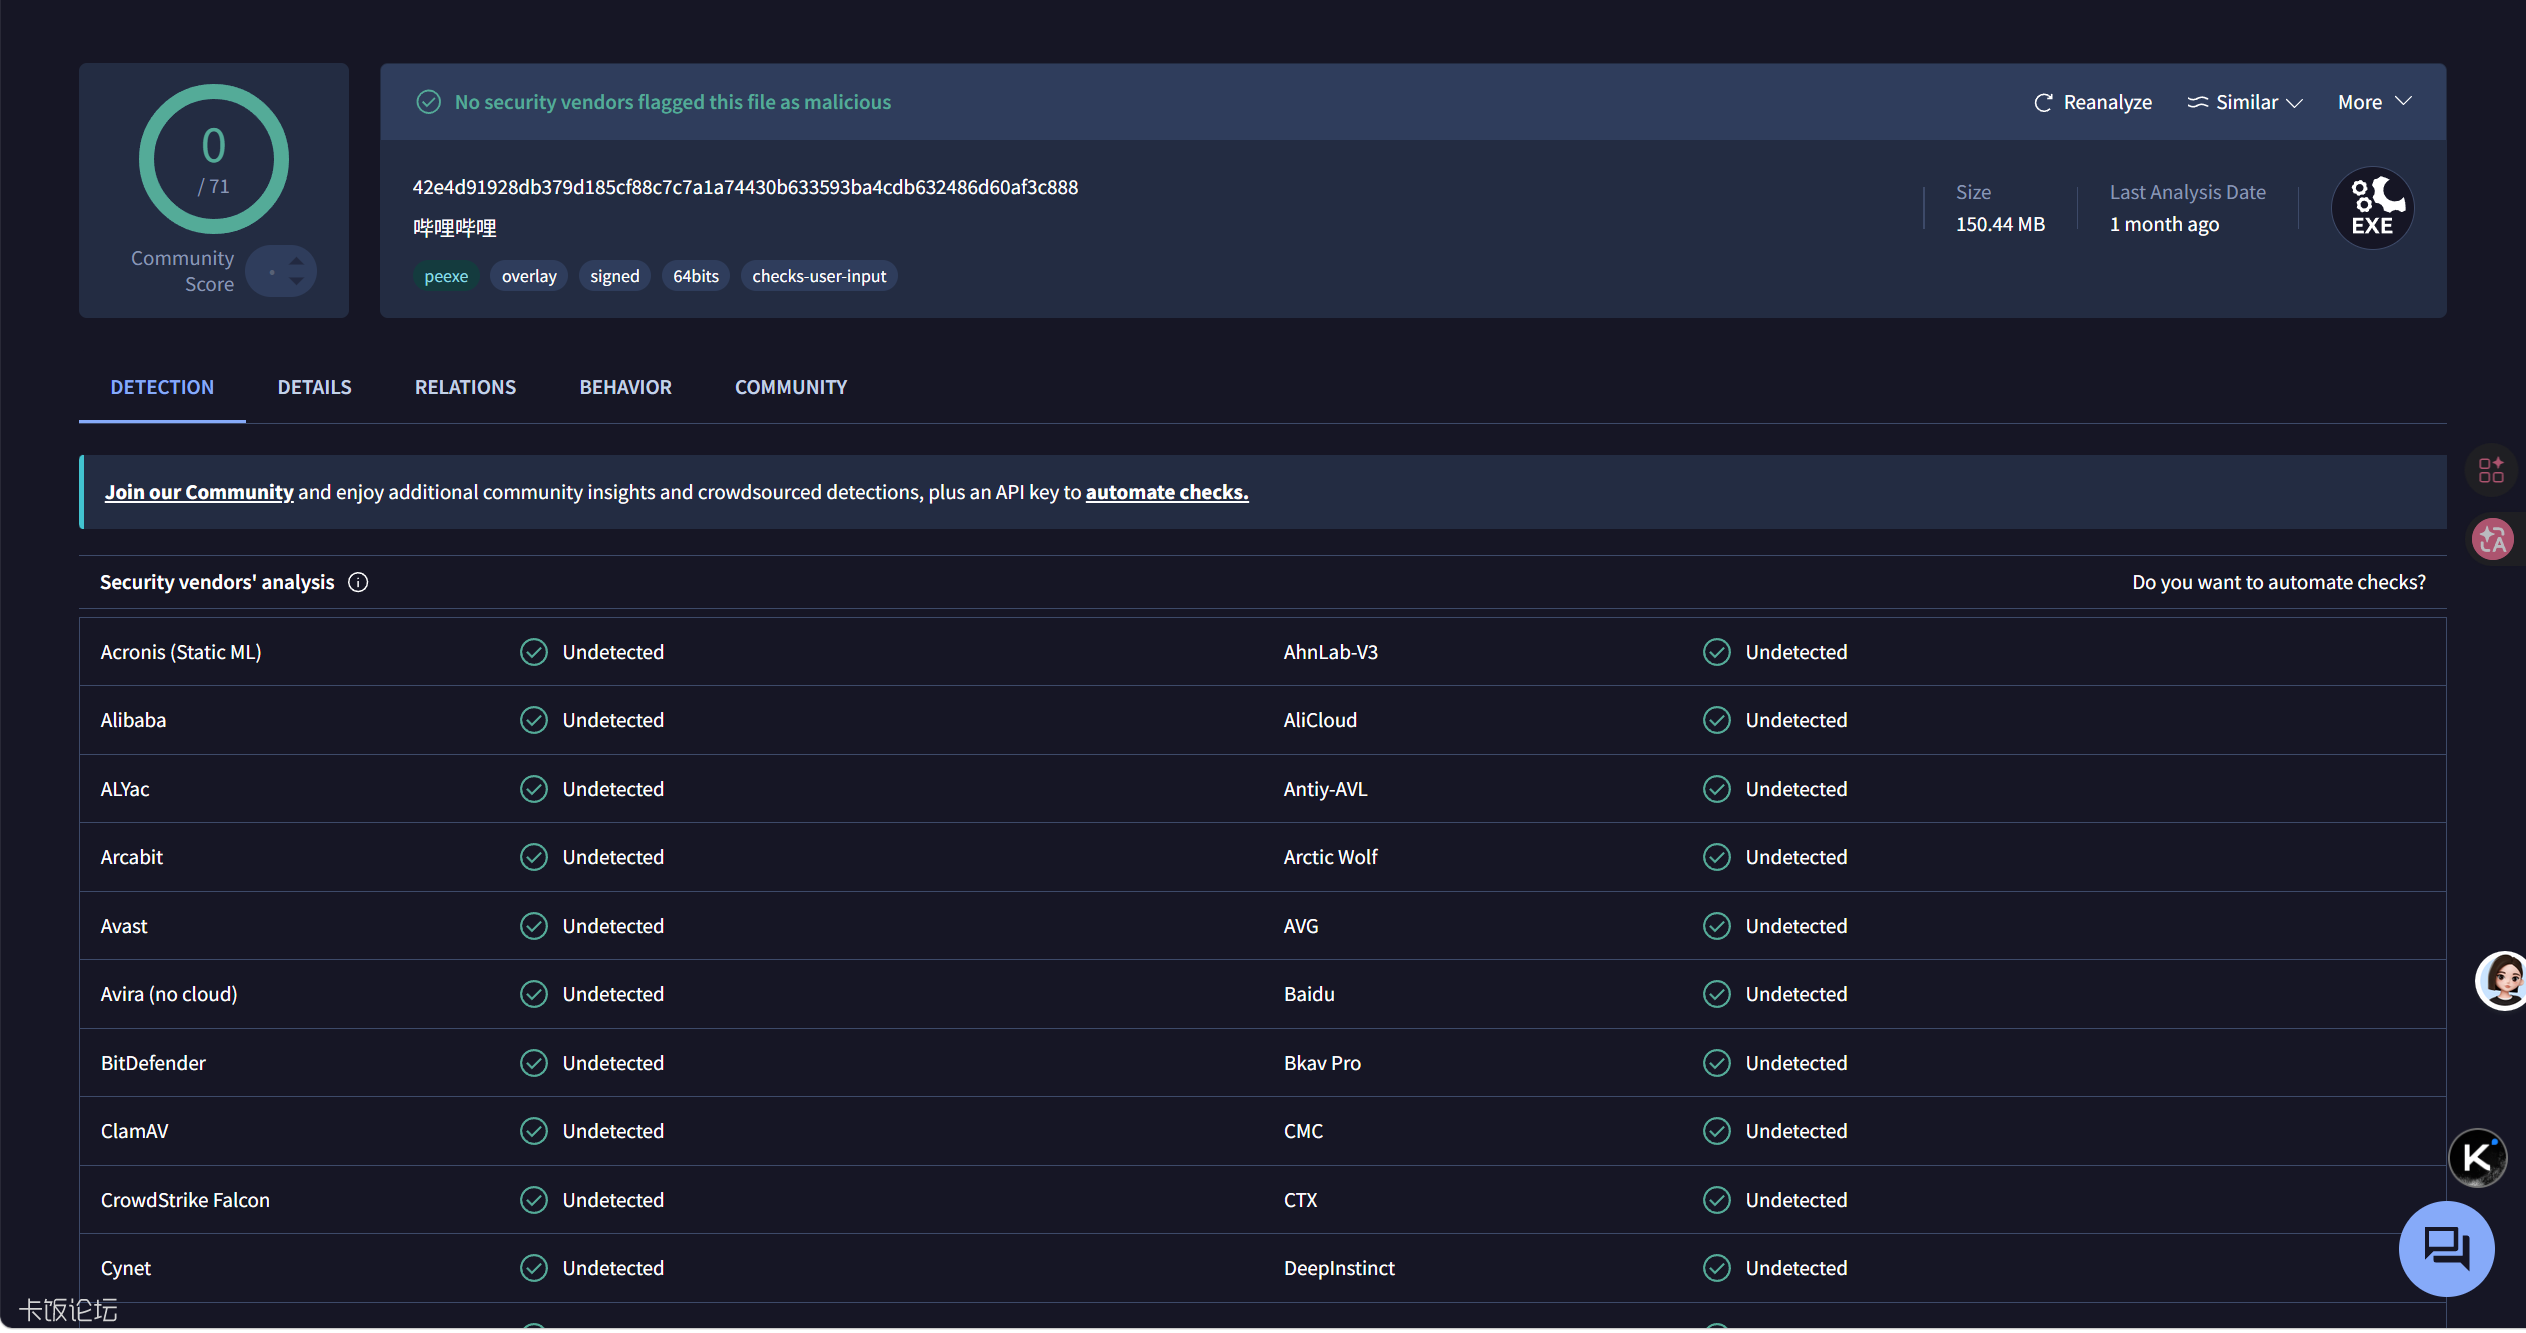
Task: Expand the More dropdown menu
Action: [x=2374, y=103]
